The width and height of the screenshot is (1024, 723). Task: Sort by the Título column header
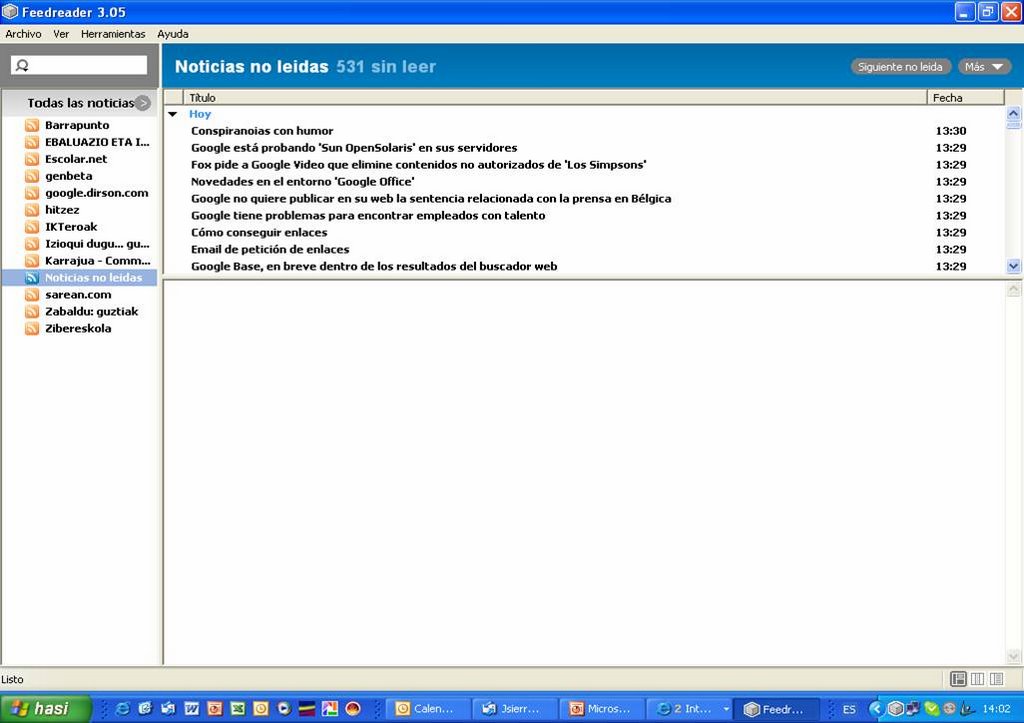tap(555, 97)
